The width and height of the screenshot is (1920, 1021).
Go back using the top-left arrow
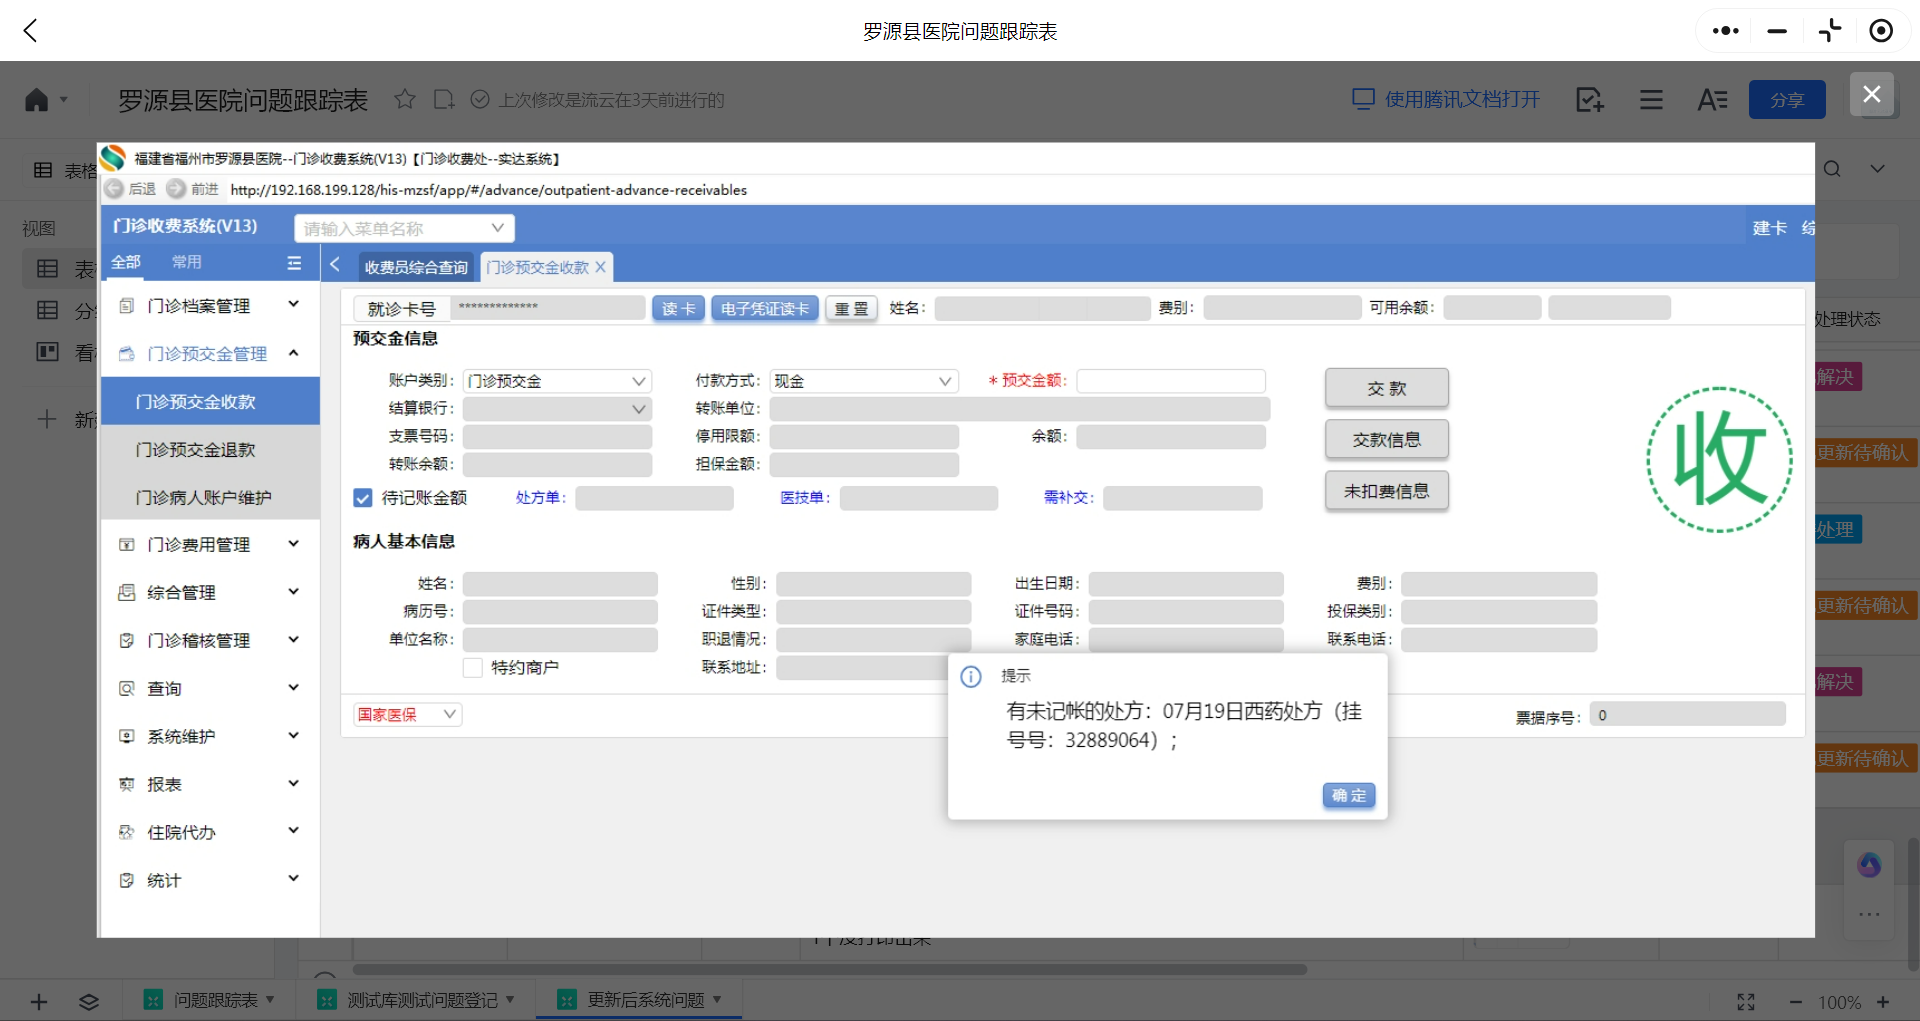(x=31, y=31)
